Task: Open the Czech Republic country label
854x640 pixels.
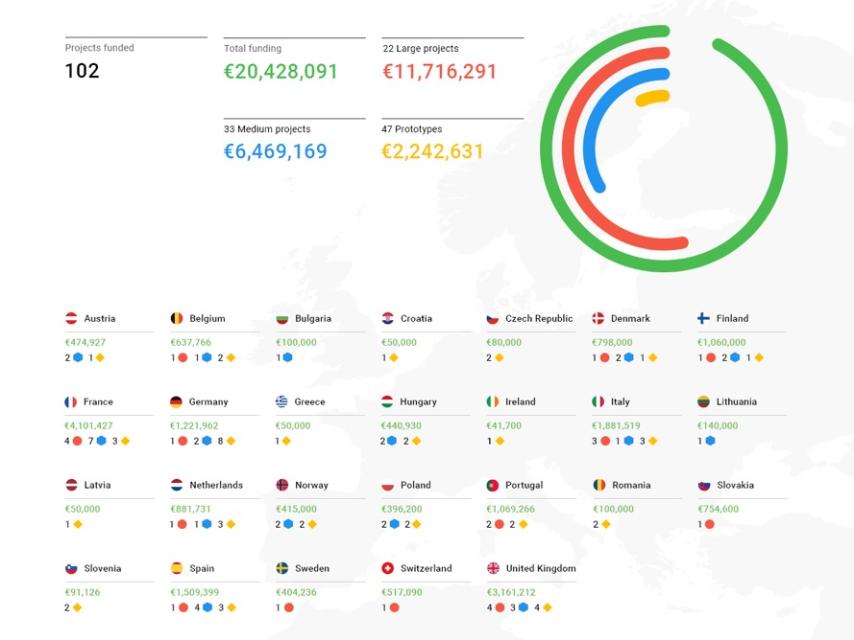Action: [x=539, y=319]
